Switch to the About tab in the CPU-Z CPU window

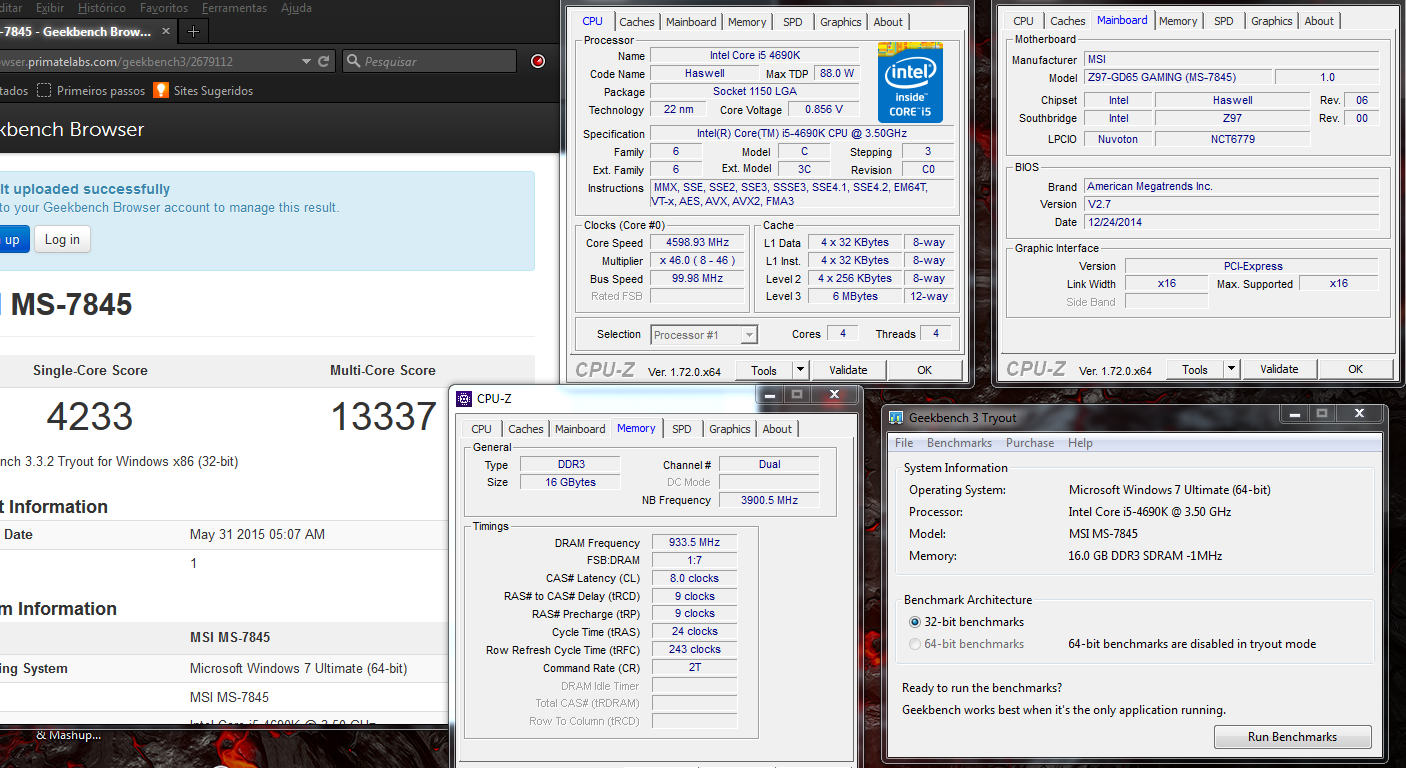pyautogui.click(x=888, y=22)
